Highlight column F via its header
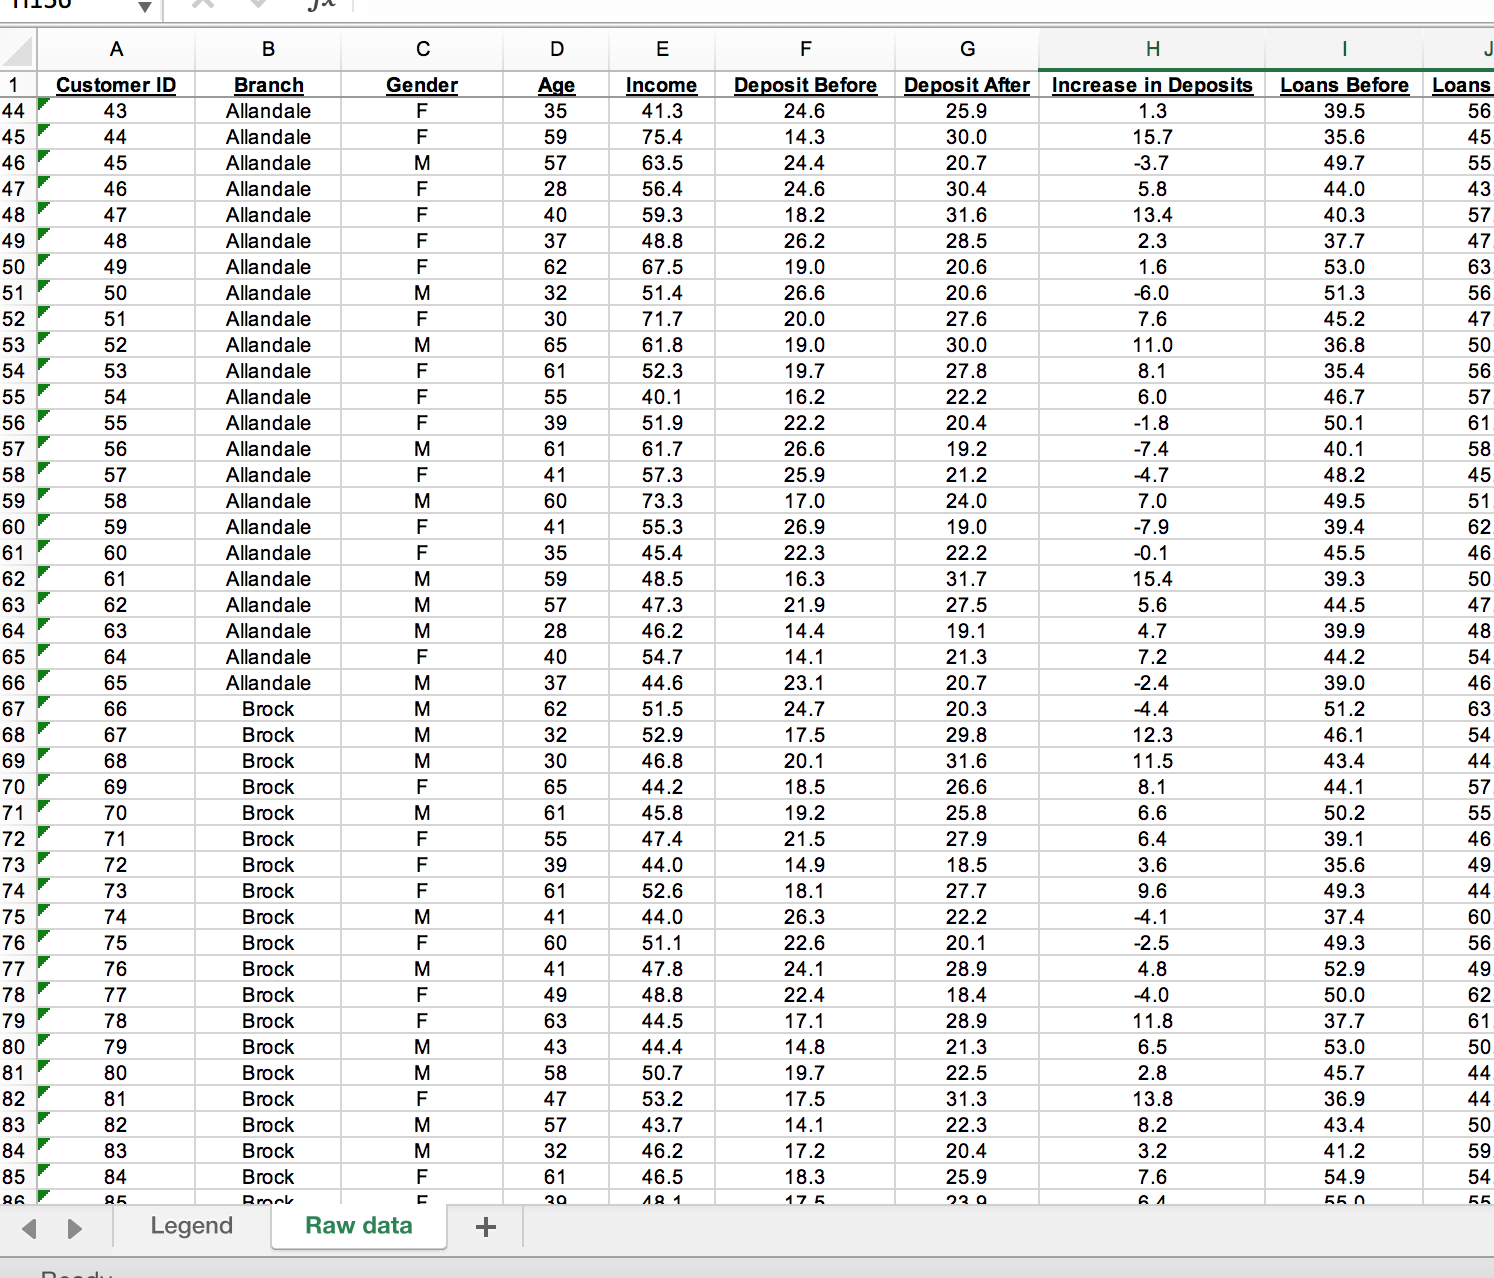 pyautogui.click(x=805, y=49)
